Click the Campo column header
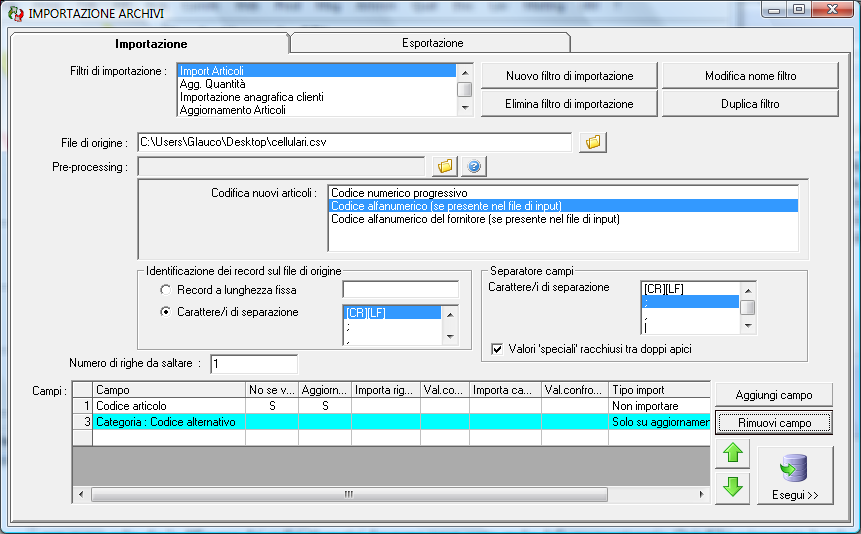Image resolution: width=861 pixels, height=534 pixels. (x=169, y=390)
